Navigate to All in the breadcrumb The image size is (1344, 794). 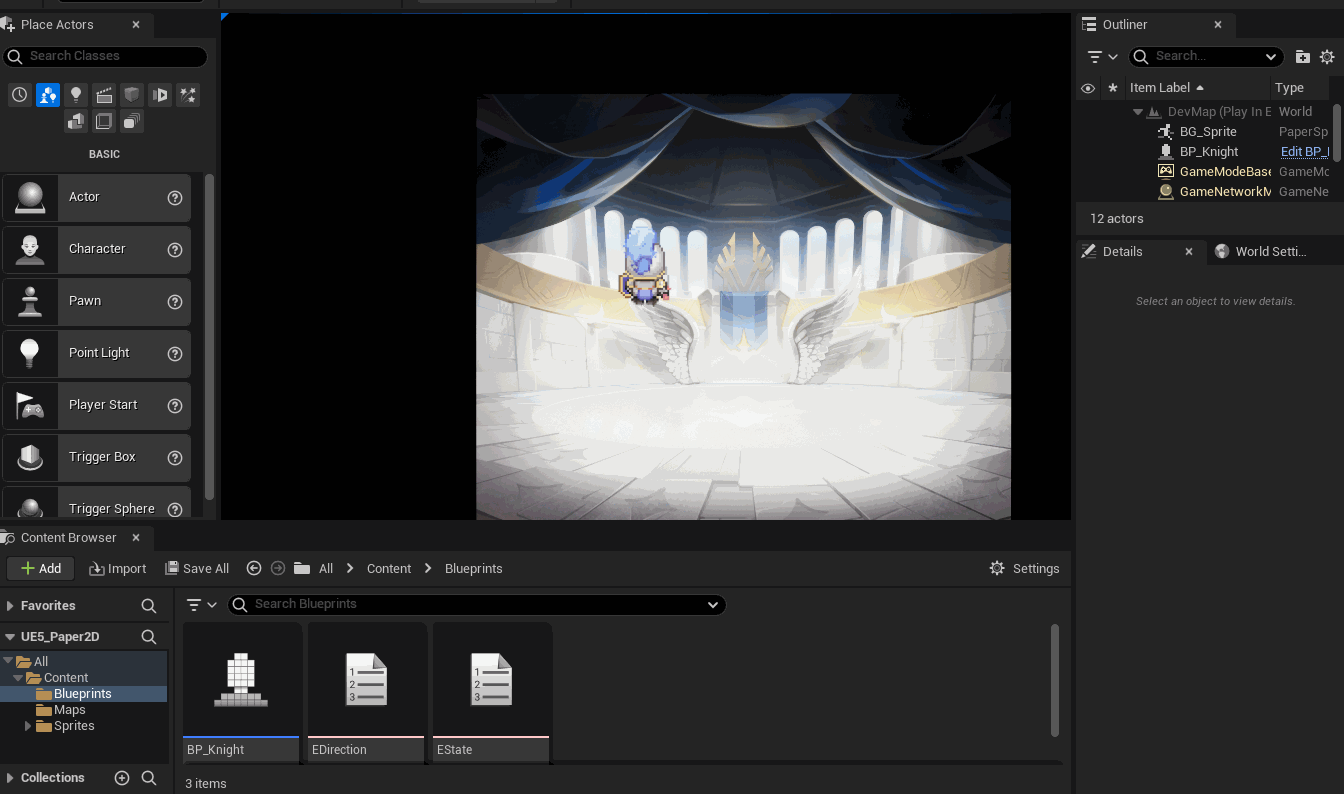(326, 568)
